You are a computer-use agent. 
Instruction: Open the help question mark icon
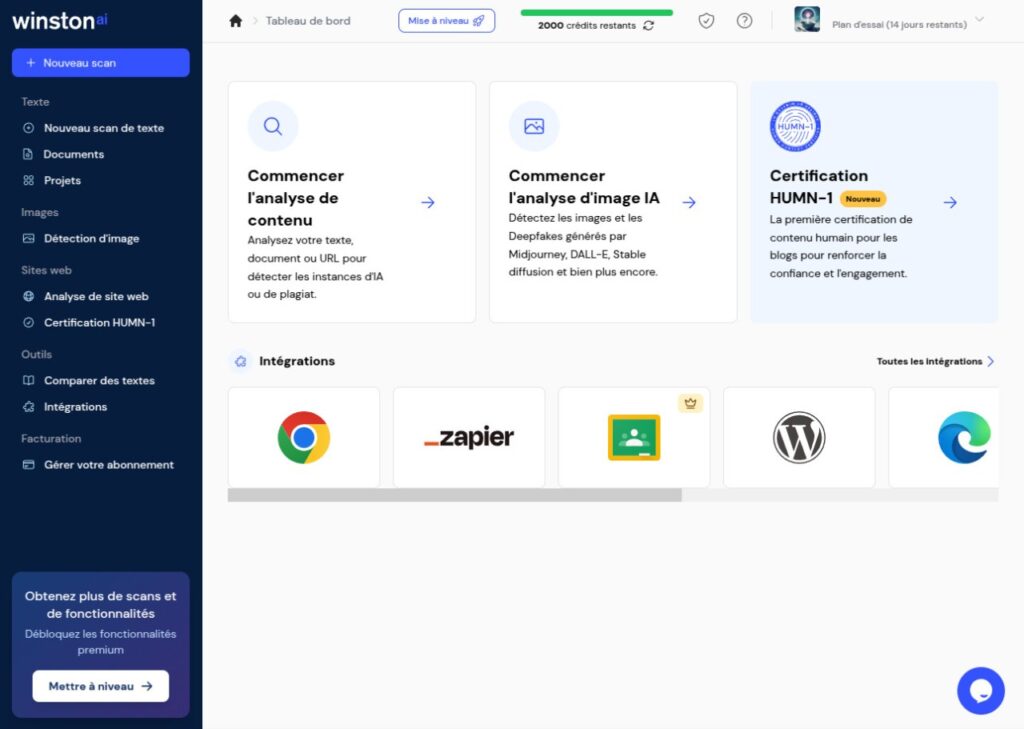(x=744, y=21)
